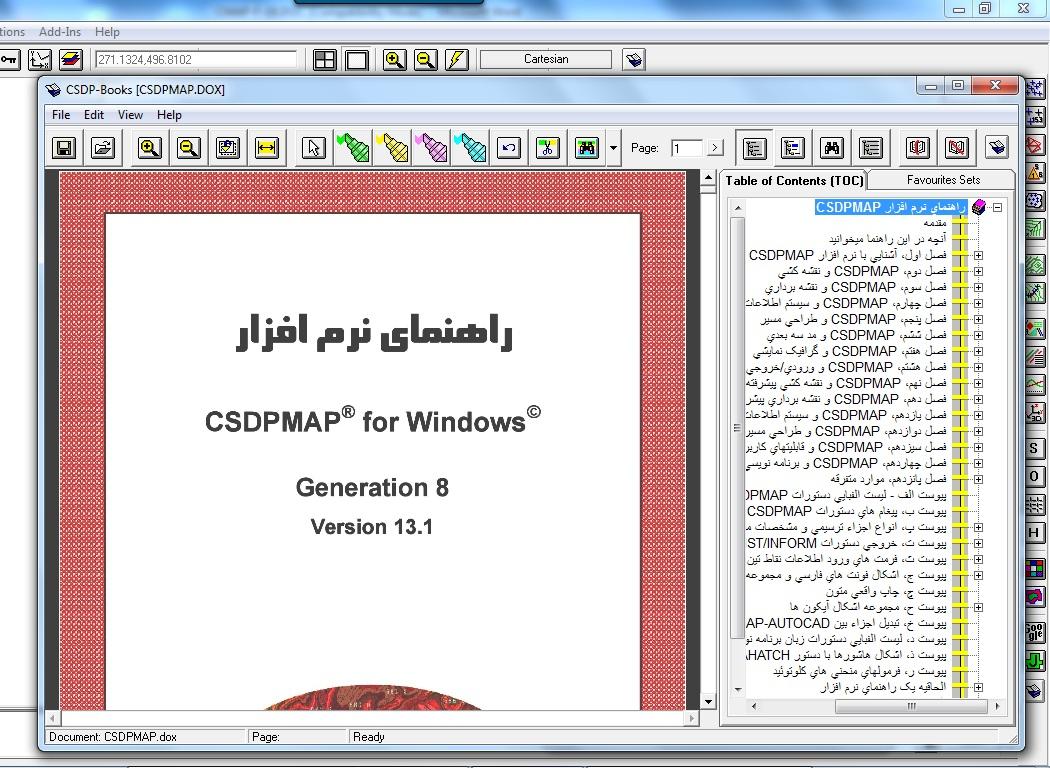Open CSDP-Books Help menu
This screenshot has width=1050, height=768.
pos(169,114)
